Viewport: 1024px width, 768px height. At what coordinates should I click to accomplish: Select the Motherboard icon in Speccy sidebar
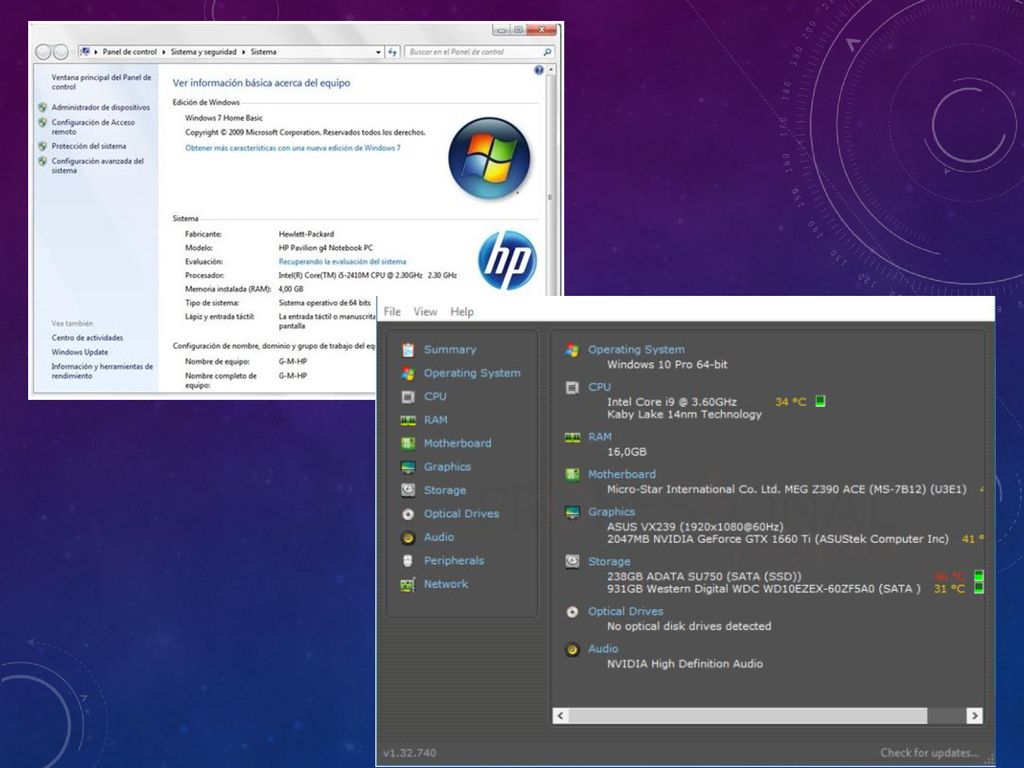tap(408, 444)
